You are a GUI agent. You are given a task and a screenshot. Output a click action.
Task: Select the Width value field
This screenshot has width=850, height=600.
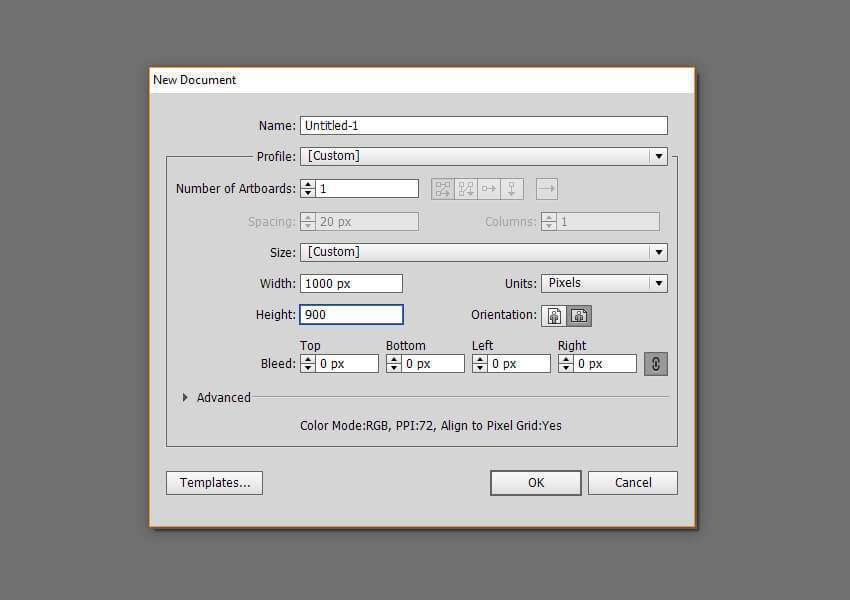(351, 283)
